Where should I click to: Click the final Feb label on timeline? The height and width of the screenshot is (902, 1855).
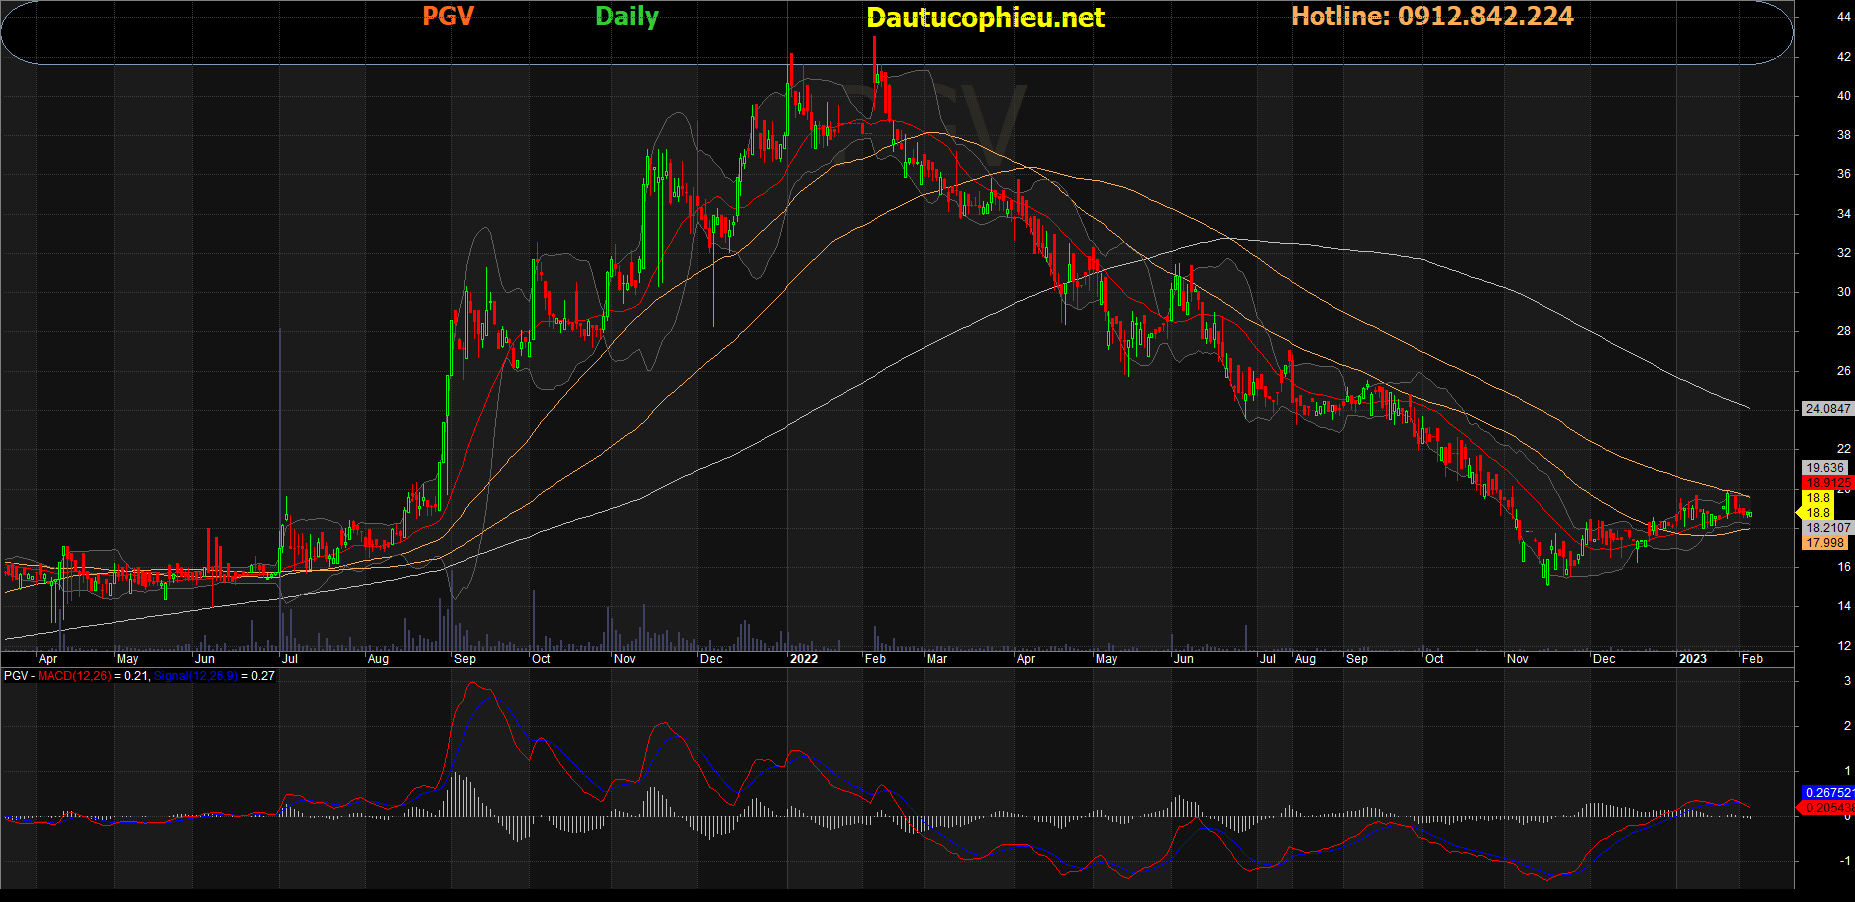1752,659
